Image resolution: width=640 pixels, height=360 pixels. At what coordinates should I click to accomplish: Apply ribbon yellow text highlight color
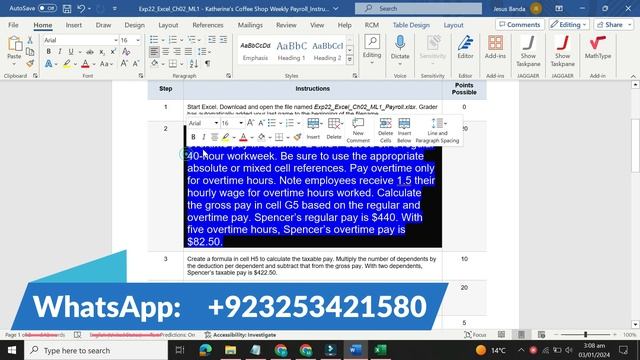[67, 64]
